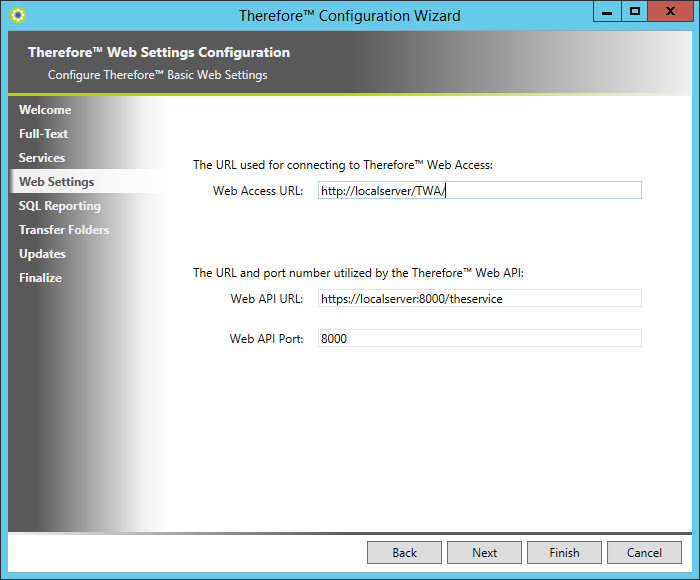Click the Finish button

click(564, 552)
